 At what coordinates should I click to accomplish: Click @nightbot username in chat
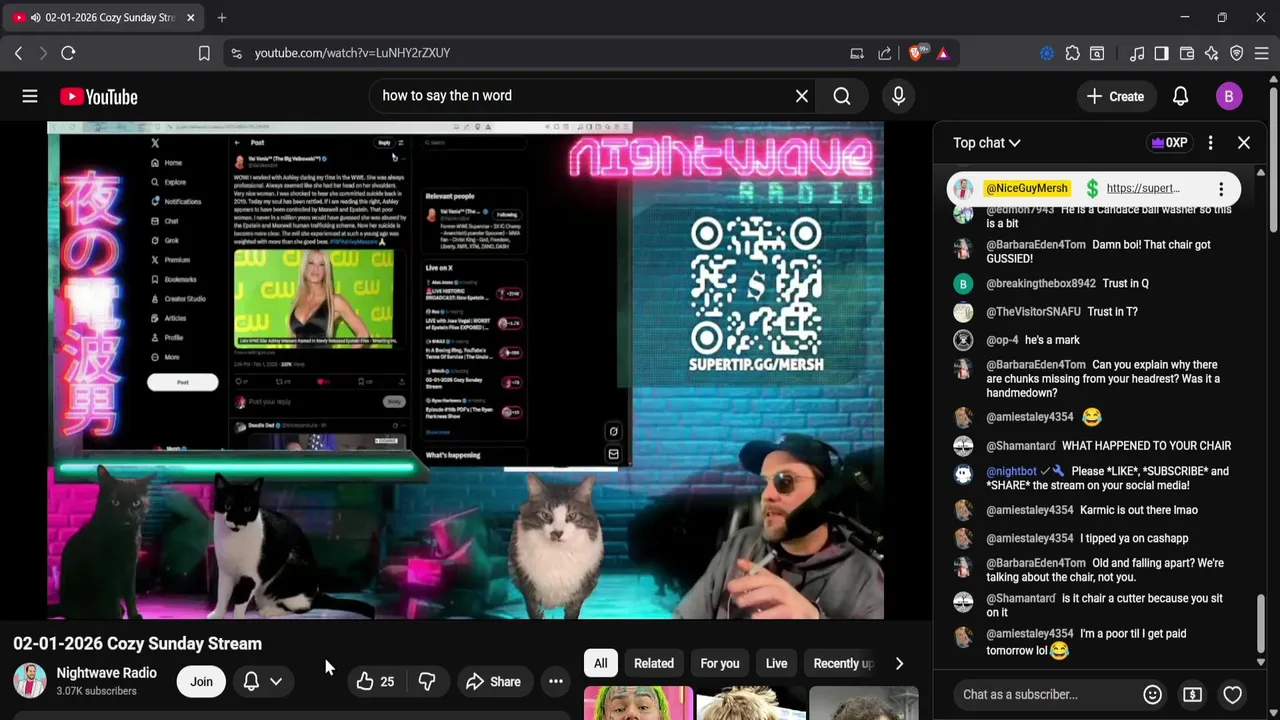point(1011,471)
